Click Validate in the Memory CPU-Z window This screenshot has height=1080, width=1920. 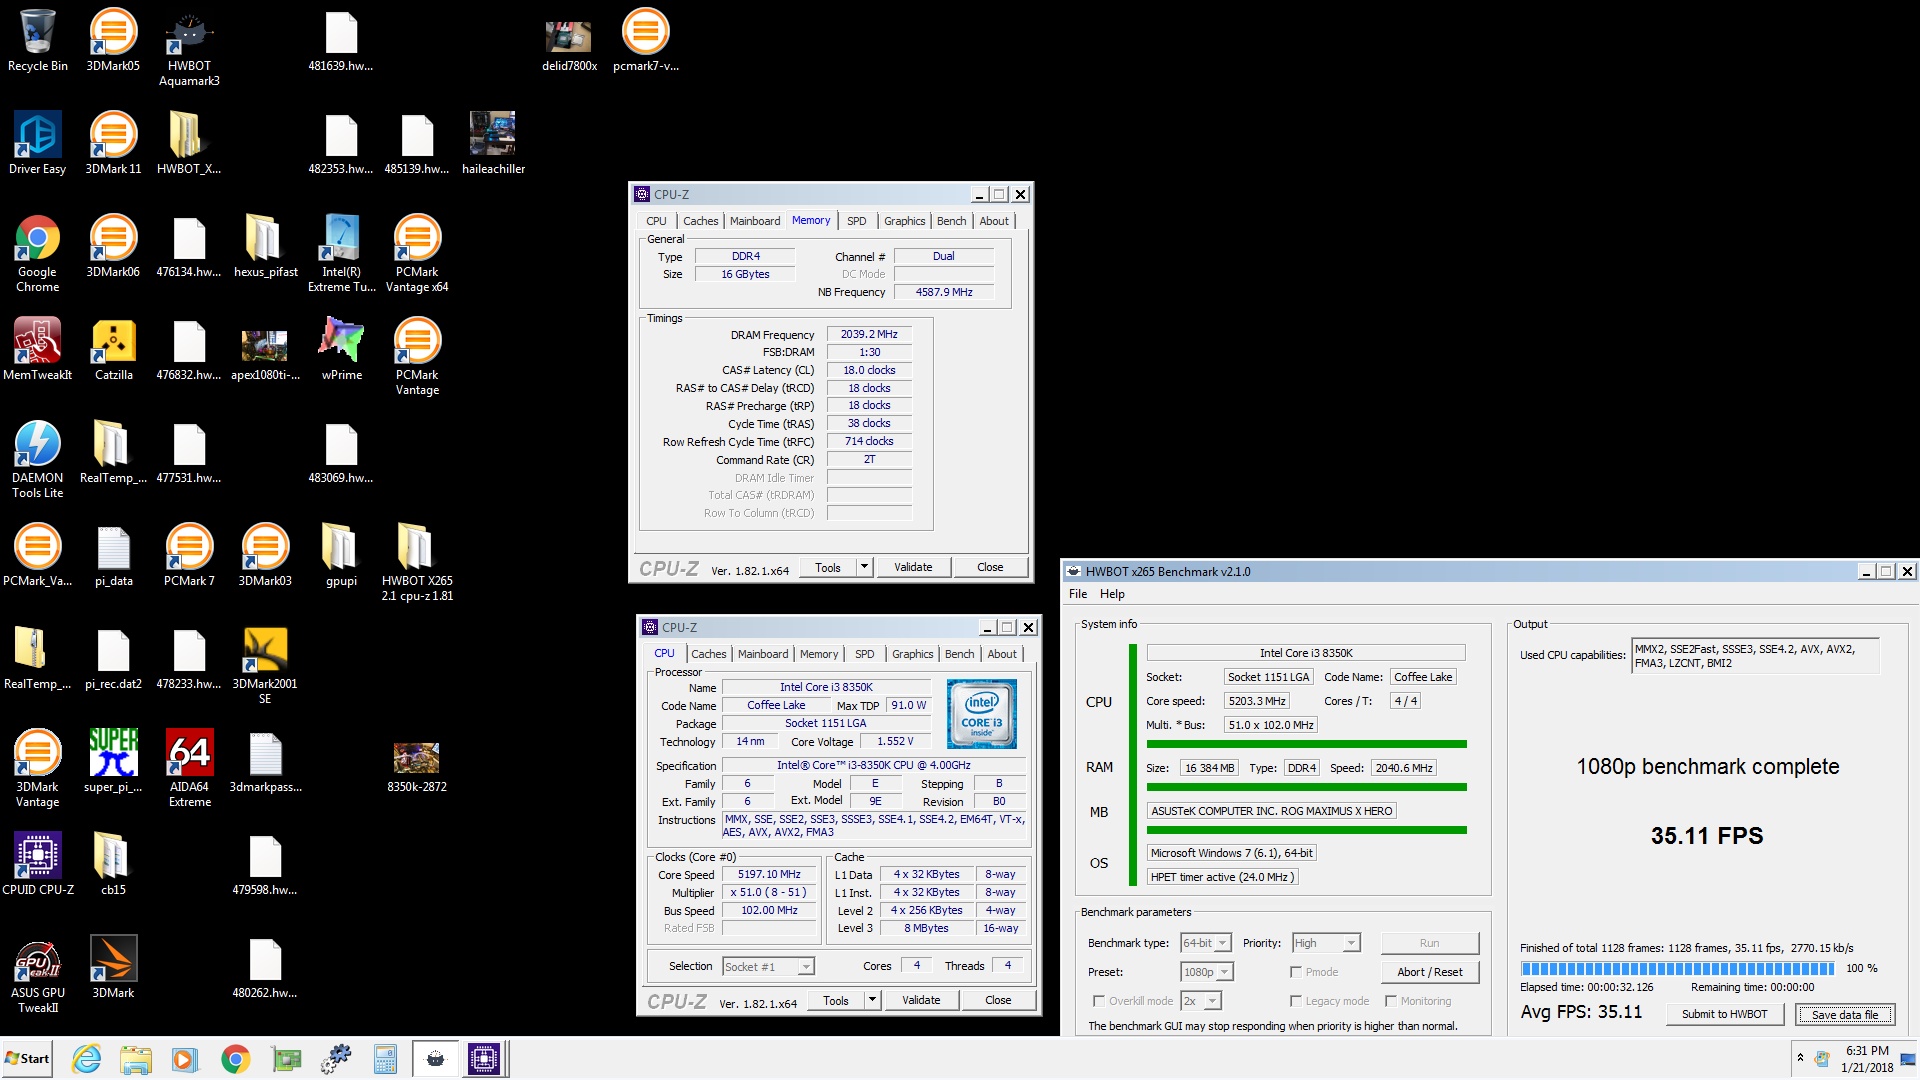click(913, 567)
